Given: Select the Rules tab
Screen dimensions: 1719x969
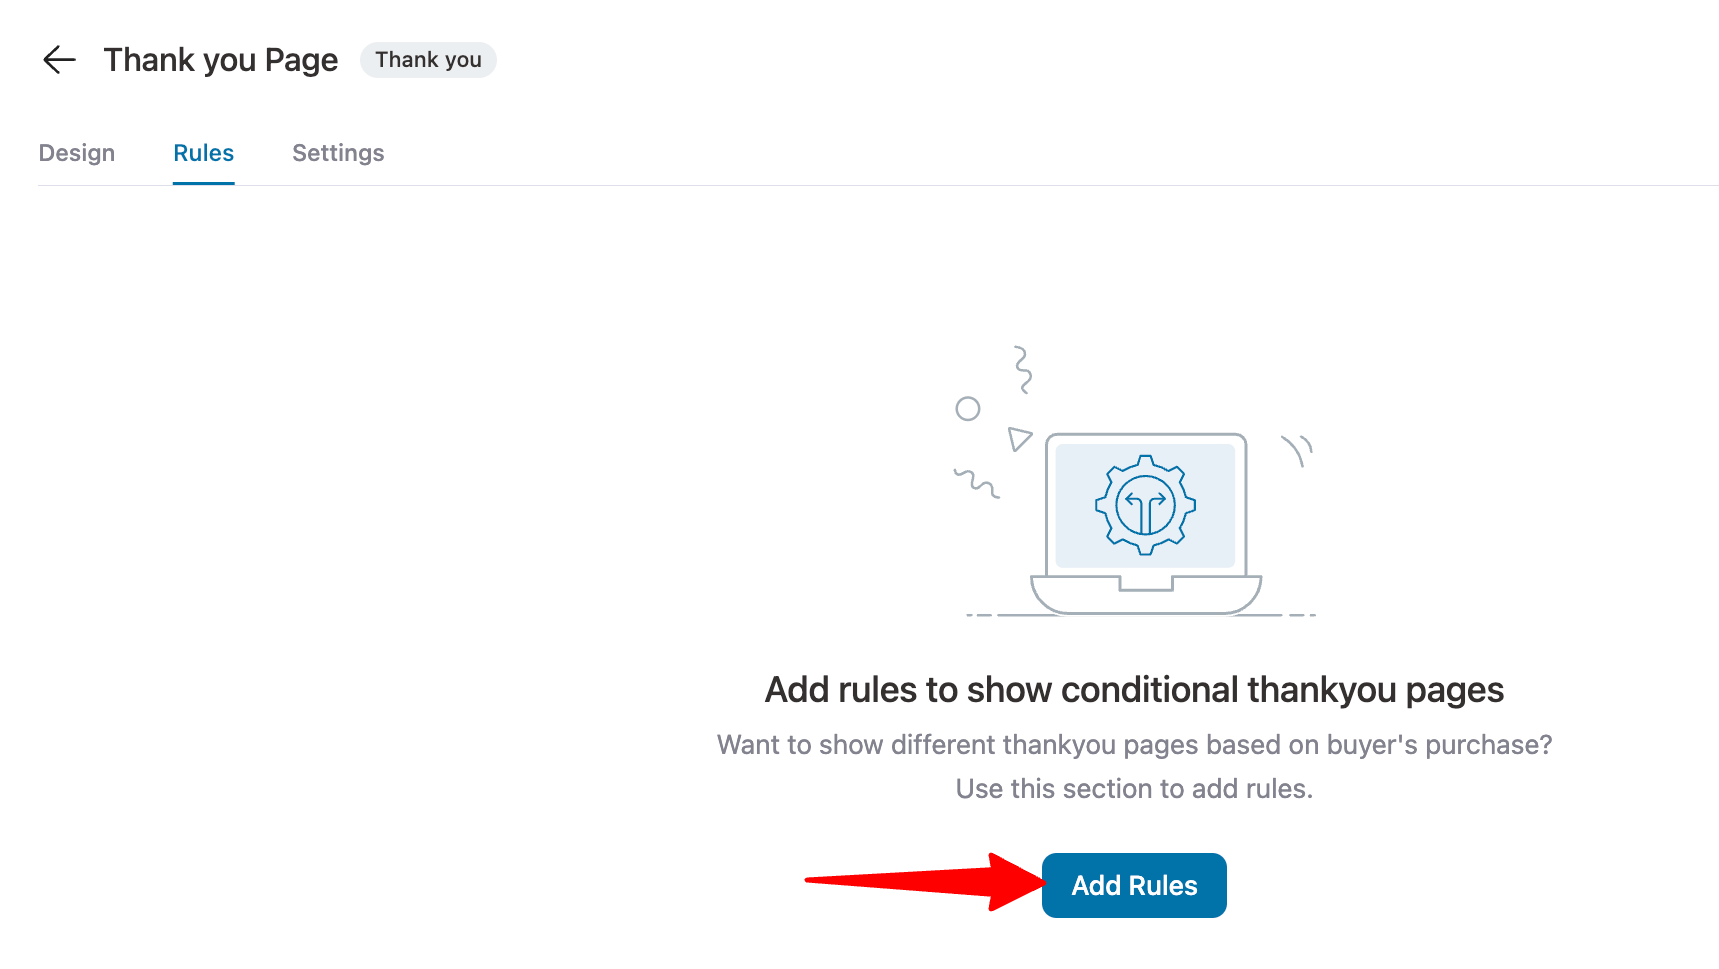Looking at the screenshot, I should 204,153.
